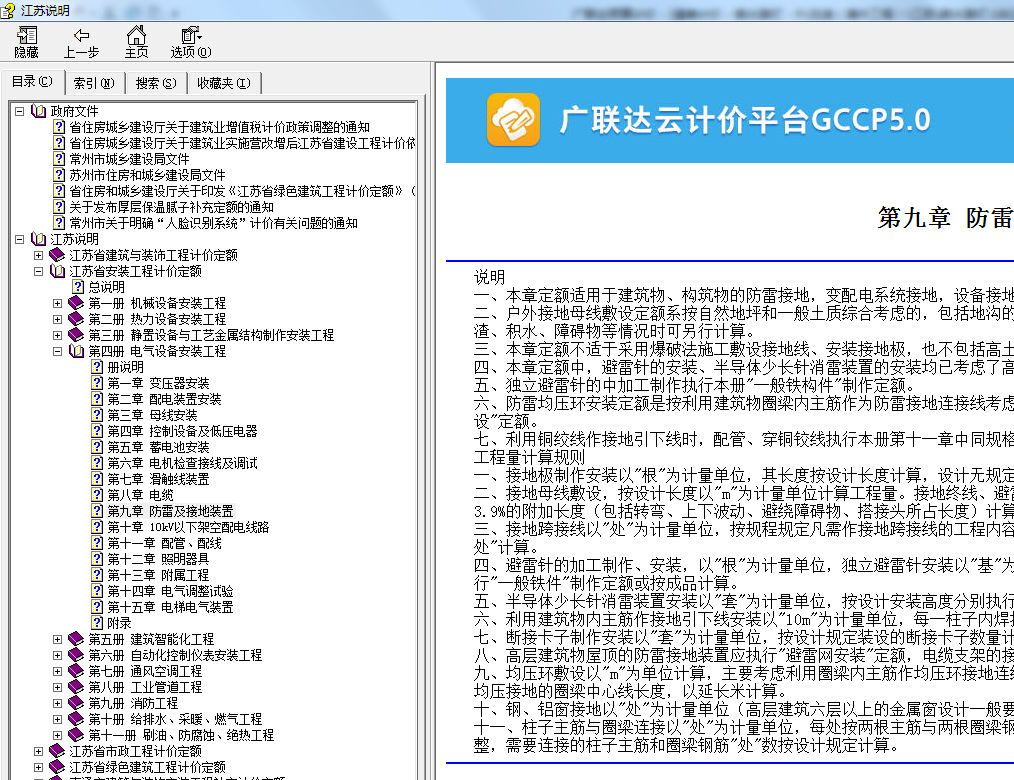Expand 第三册 静置设备与工艺金属结构 node
This screenshot has height=780, width=1014.
click(57, 336)
